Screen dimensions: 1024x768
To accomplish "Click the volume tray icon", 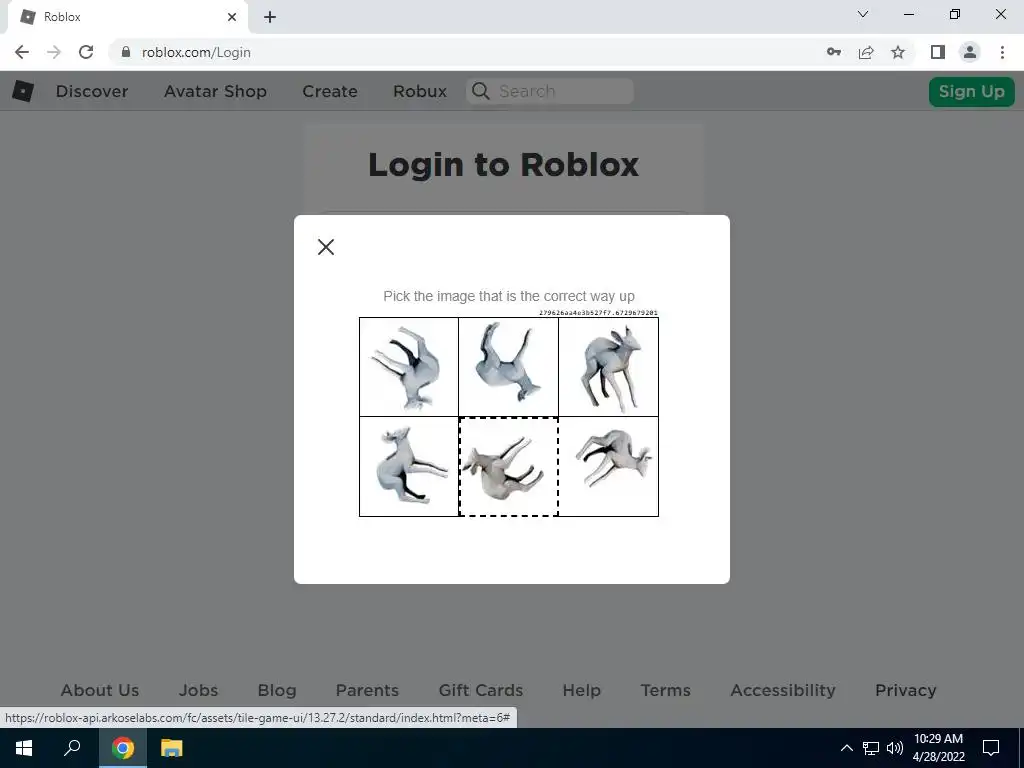I will (x=895, y=748).
